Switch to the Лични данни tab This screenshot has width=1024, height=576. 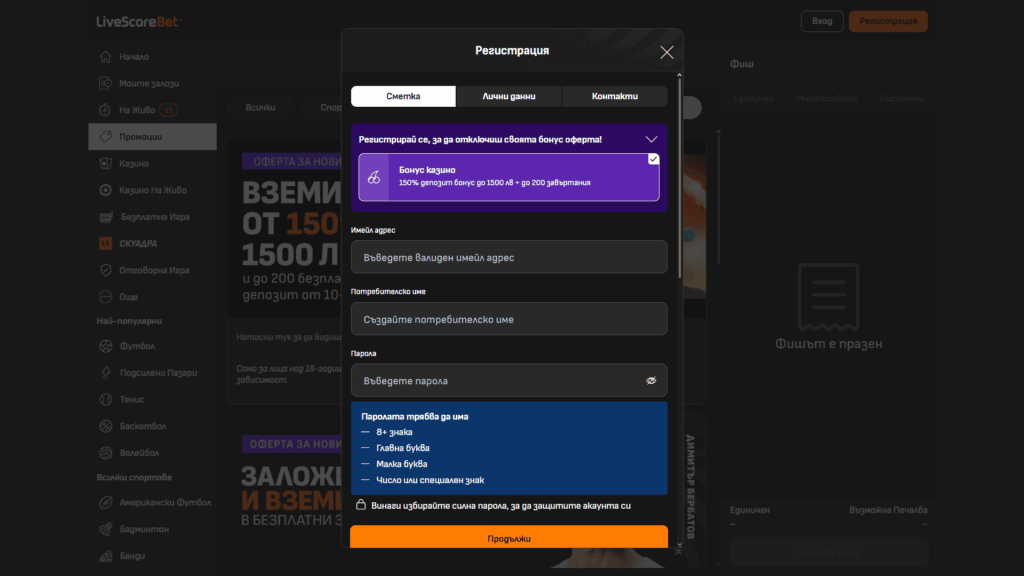tap(510, 96)
